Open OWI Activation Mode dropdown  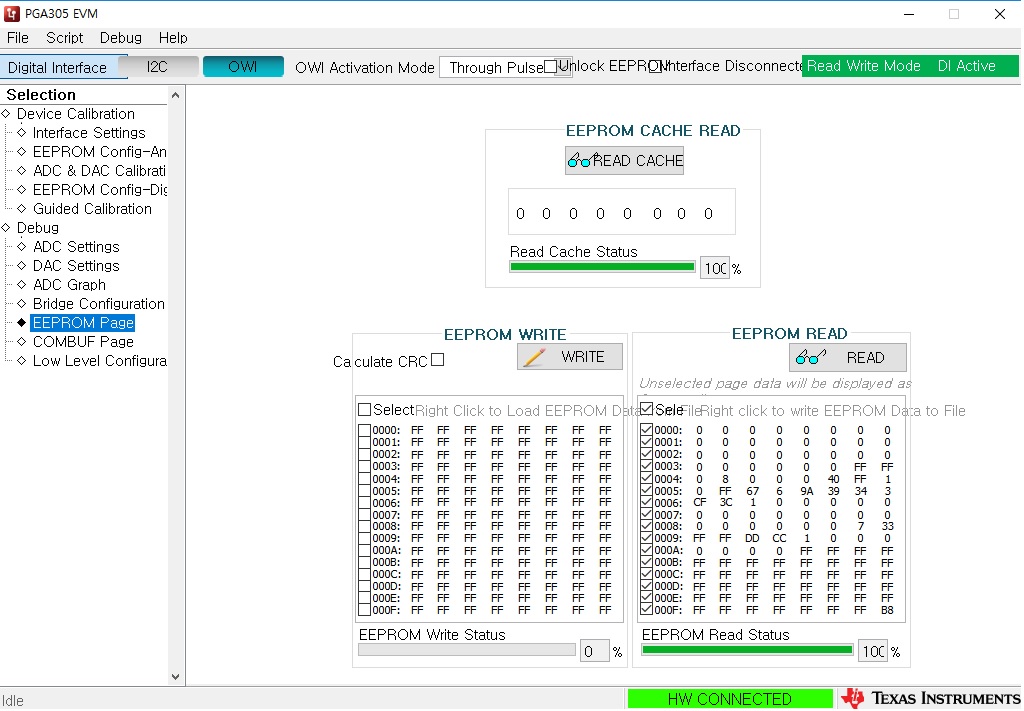(505, 67)
